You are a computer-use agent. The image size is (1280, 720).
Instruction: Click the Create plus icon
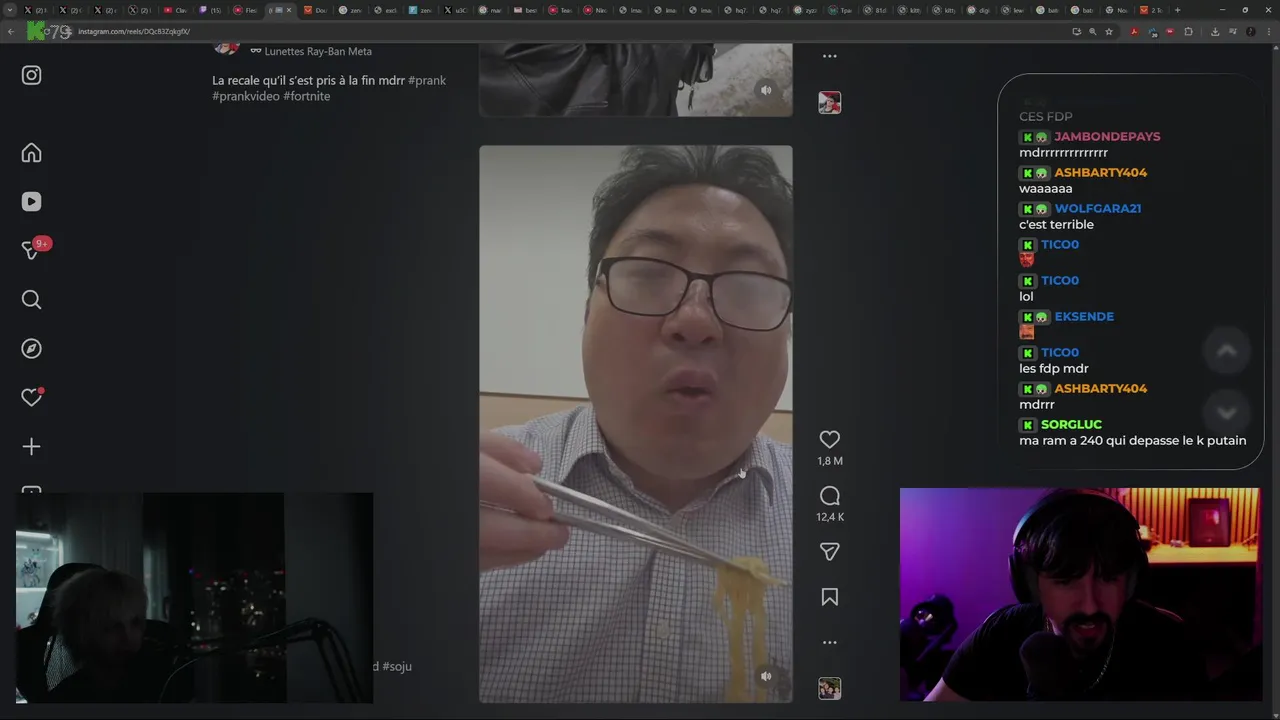tap(31, 447)
